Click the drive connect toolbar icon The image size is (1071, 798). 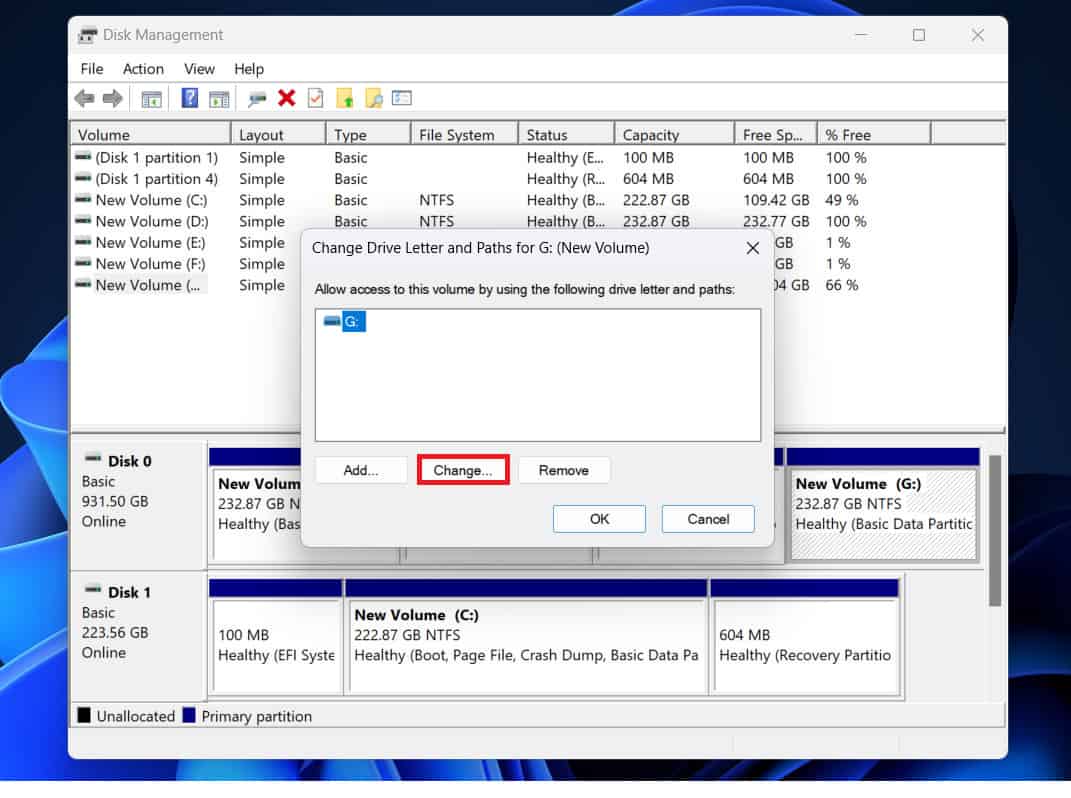pyautogui.click(x=258, y=98)
